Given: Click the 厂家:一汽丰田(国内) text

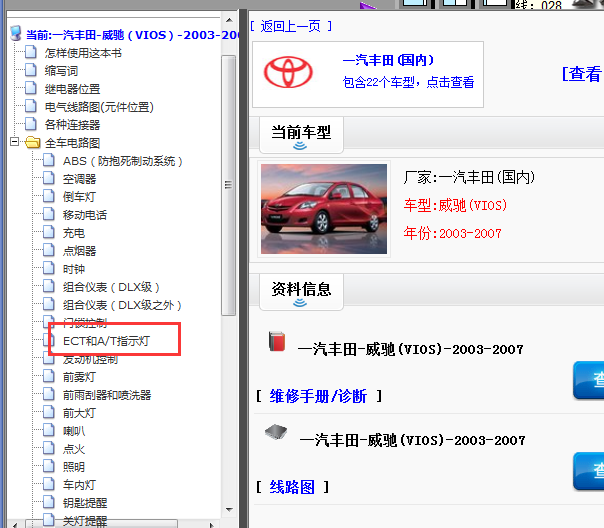Looking at the screenshot, I should (469, 177).
